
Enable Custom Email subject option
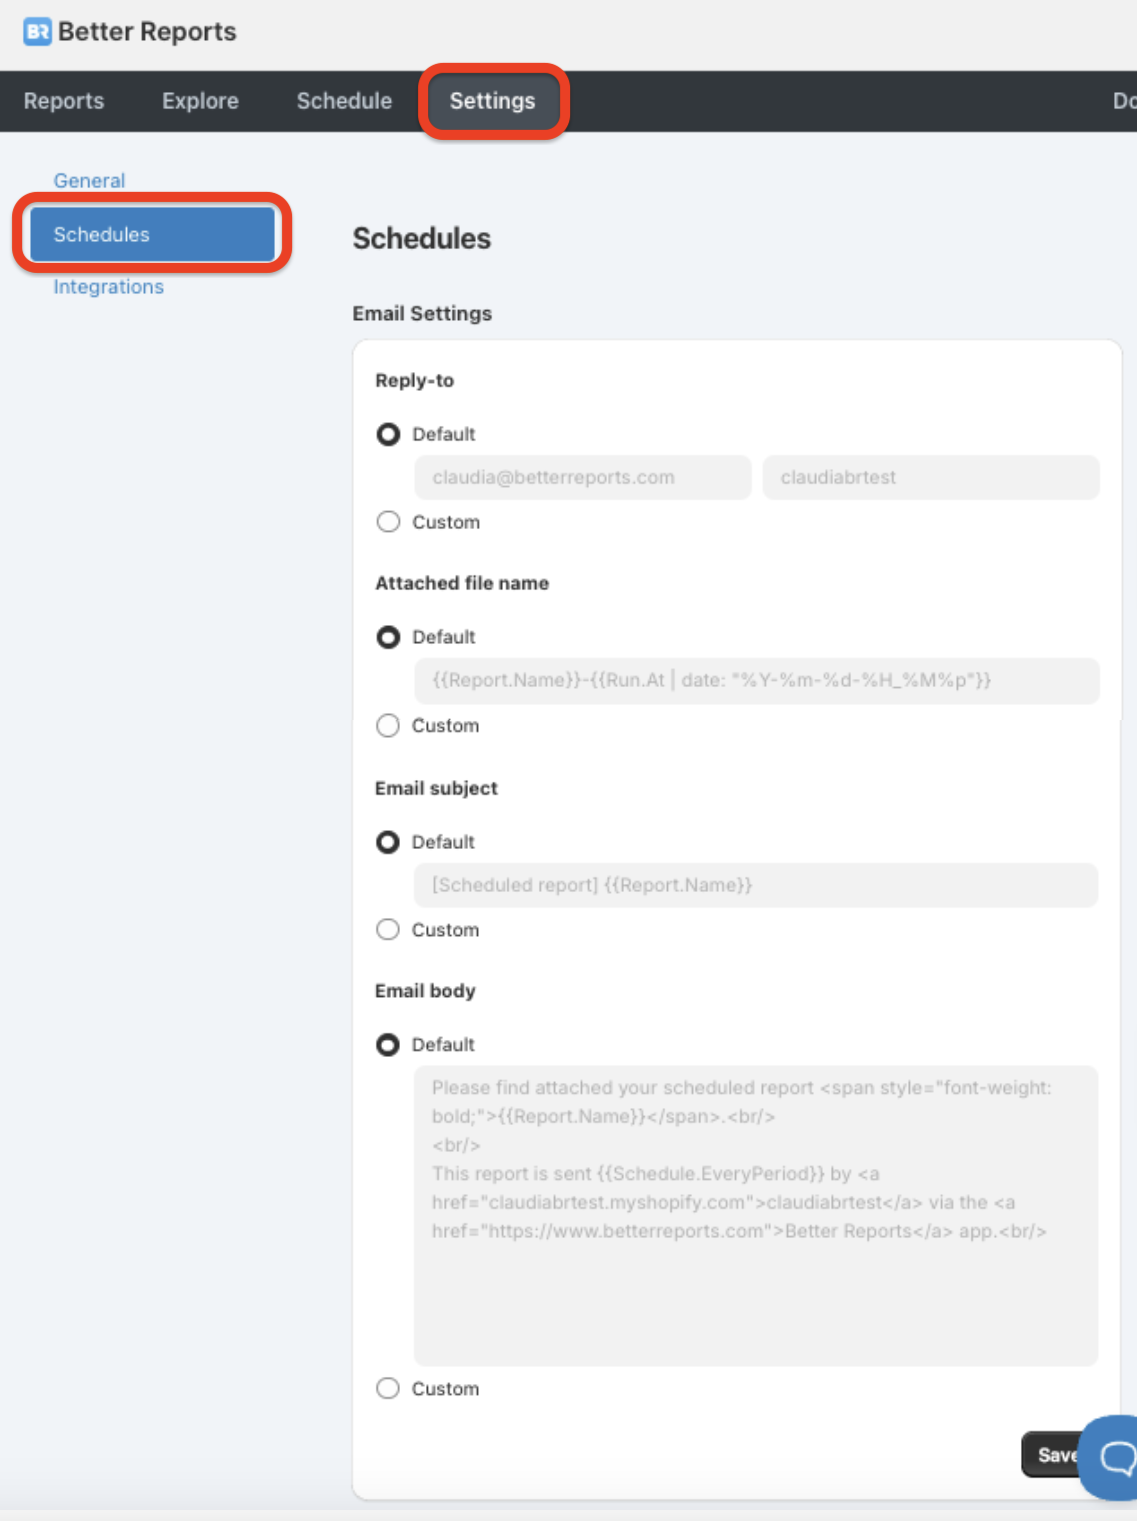388,930
